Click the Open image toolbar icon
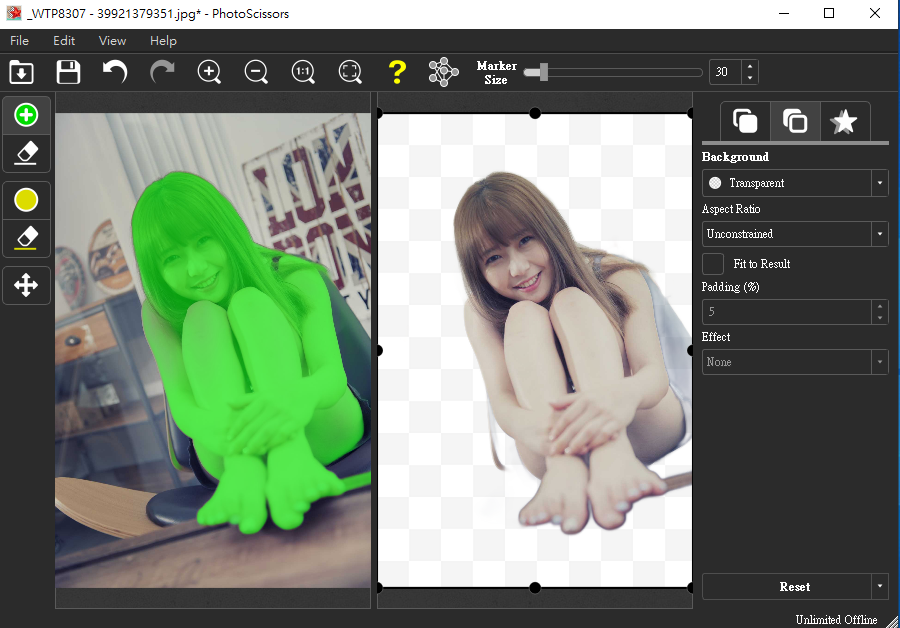Screen dimensions: 900x628 [x=21, y=72]
